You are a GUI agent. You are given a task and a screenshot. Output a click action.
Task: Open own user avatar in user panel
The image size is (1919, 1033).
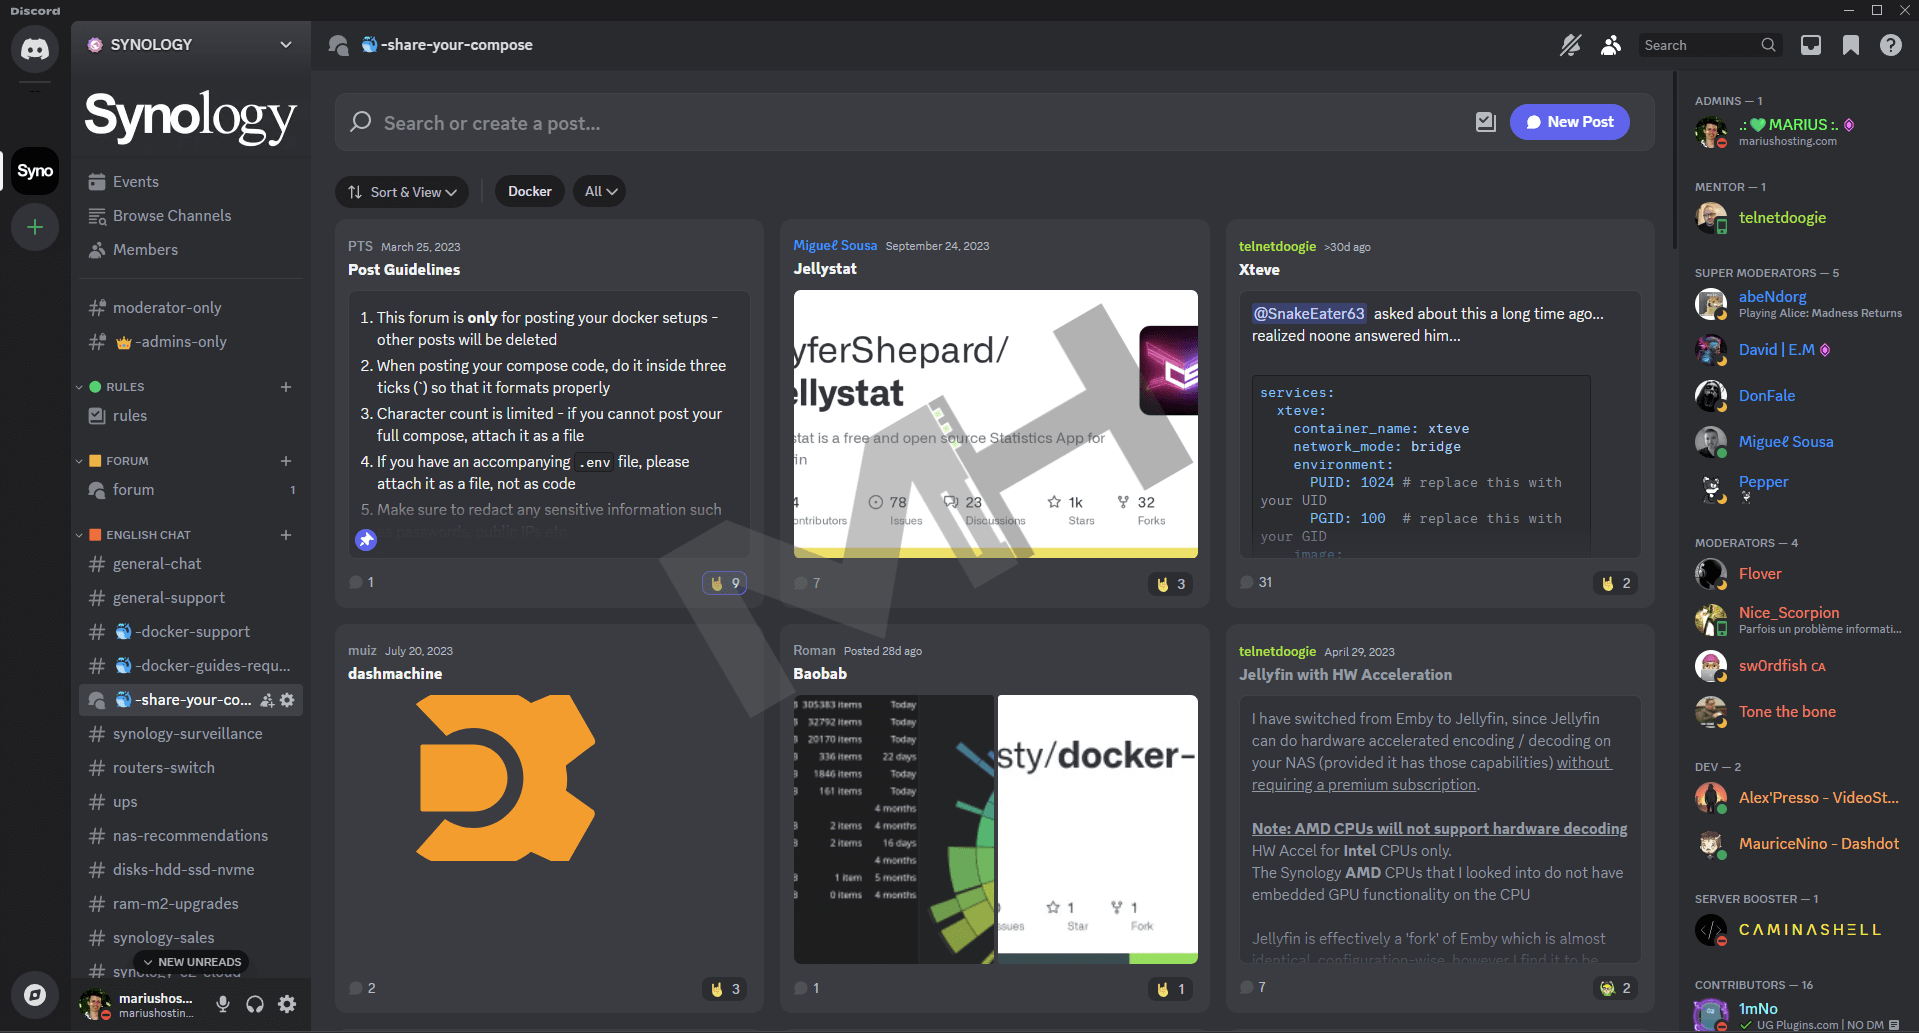[x=96, y=1004]
